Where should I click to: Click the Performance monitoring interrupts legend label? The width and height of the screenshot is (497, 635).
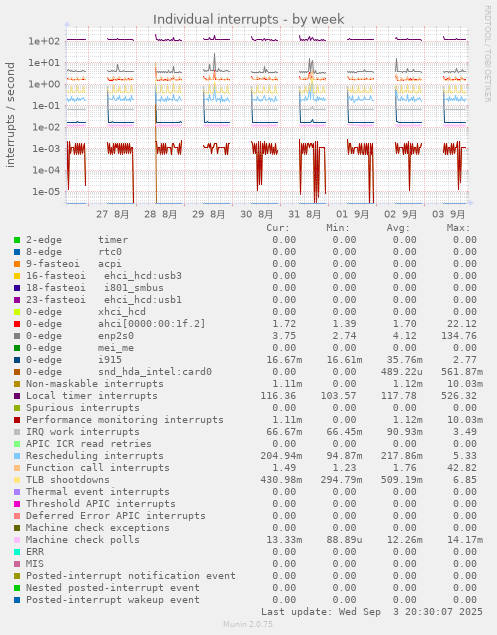(x=125, y=420)
